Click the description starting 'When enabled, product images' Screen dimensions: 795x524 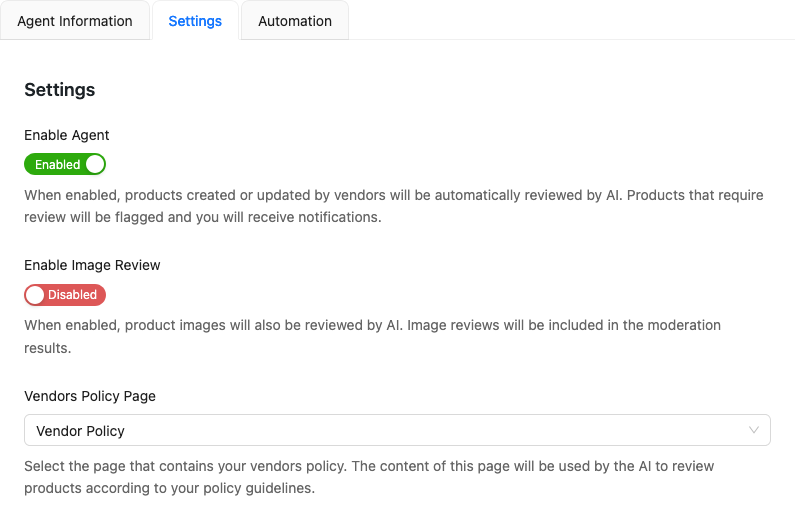tap(373, 336)
